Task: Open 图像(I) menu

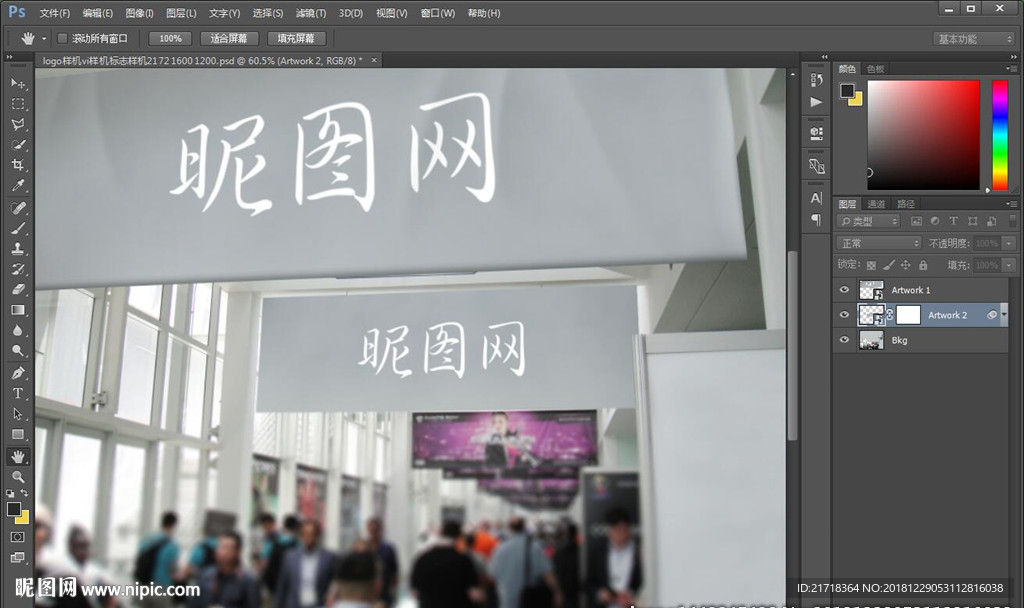Action: [139, 13]
